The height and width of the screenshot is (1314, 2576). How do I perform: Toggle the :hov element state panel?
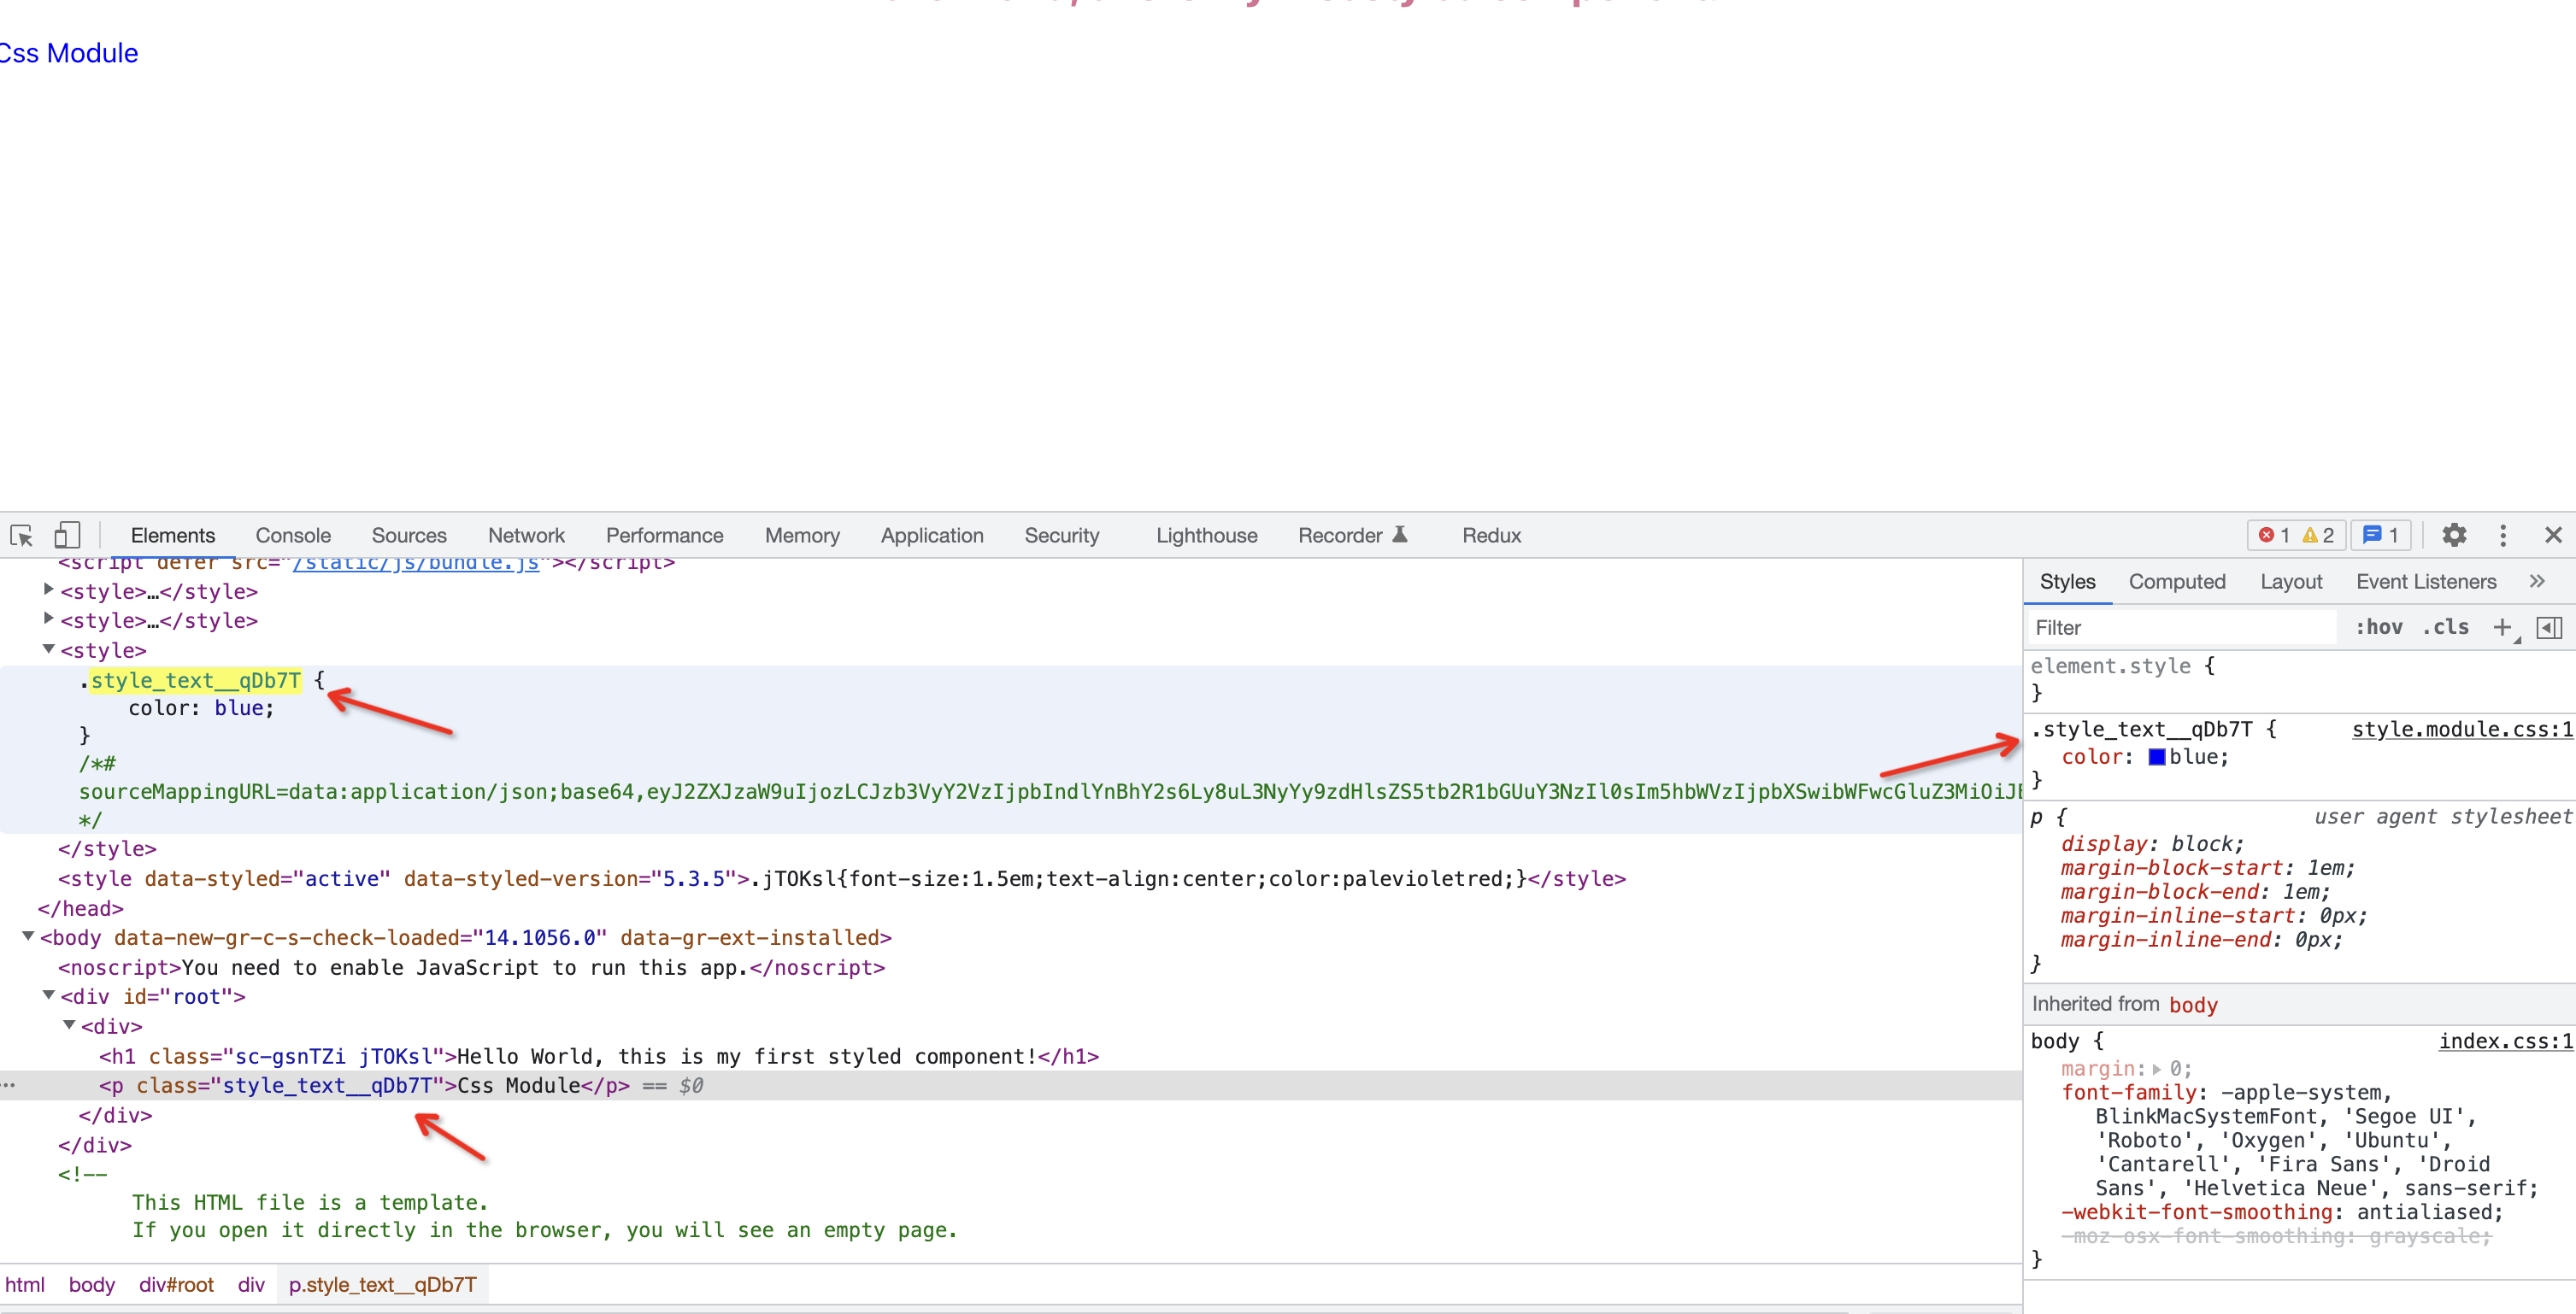(2379, 628)
